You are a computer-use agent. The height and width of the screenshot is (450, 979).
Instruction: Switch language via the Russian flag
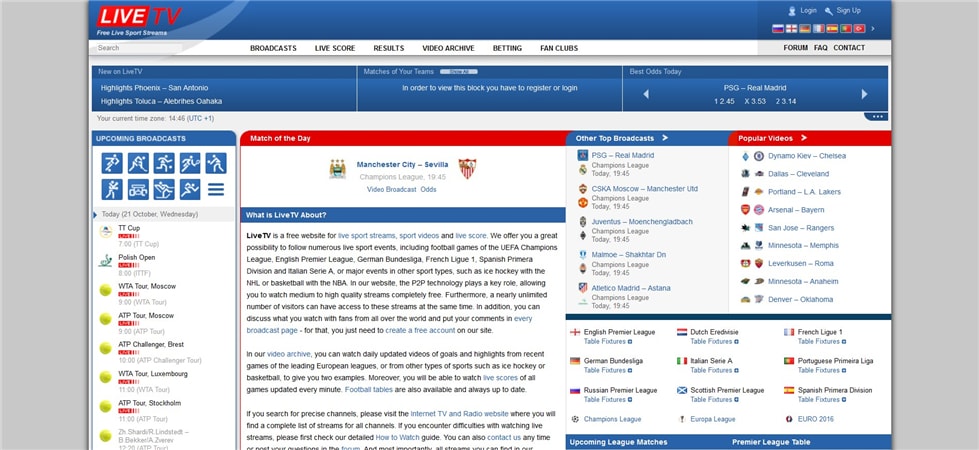777,29
